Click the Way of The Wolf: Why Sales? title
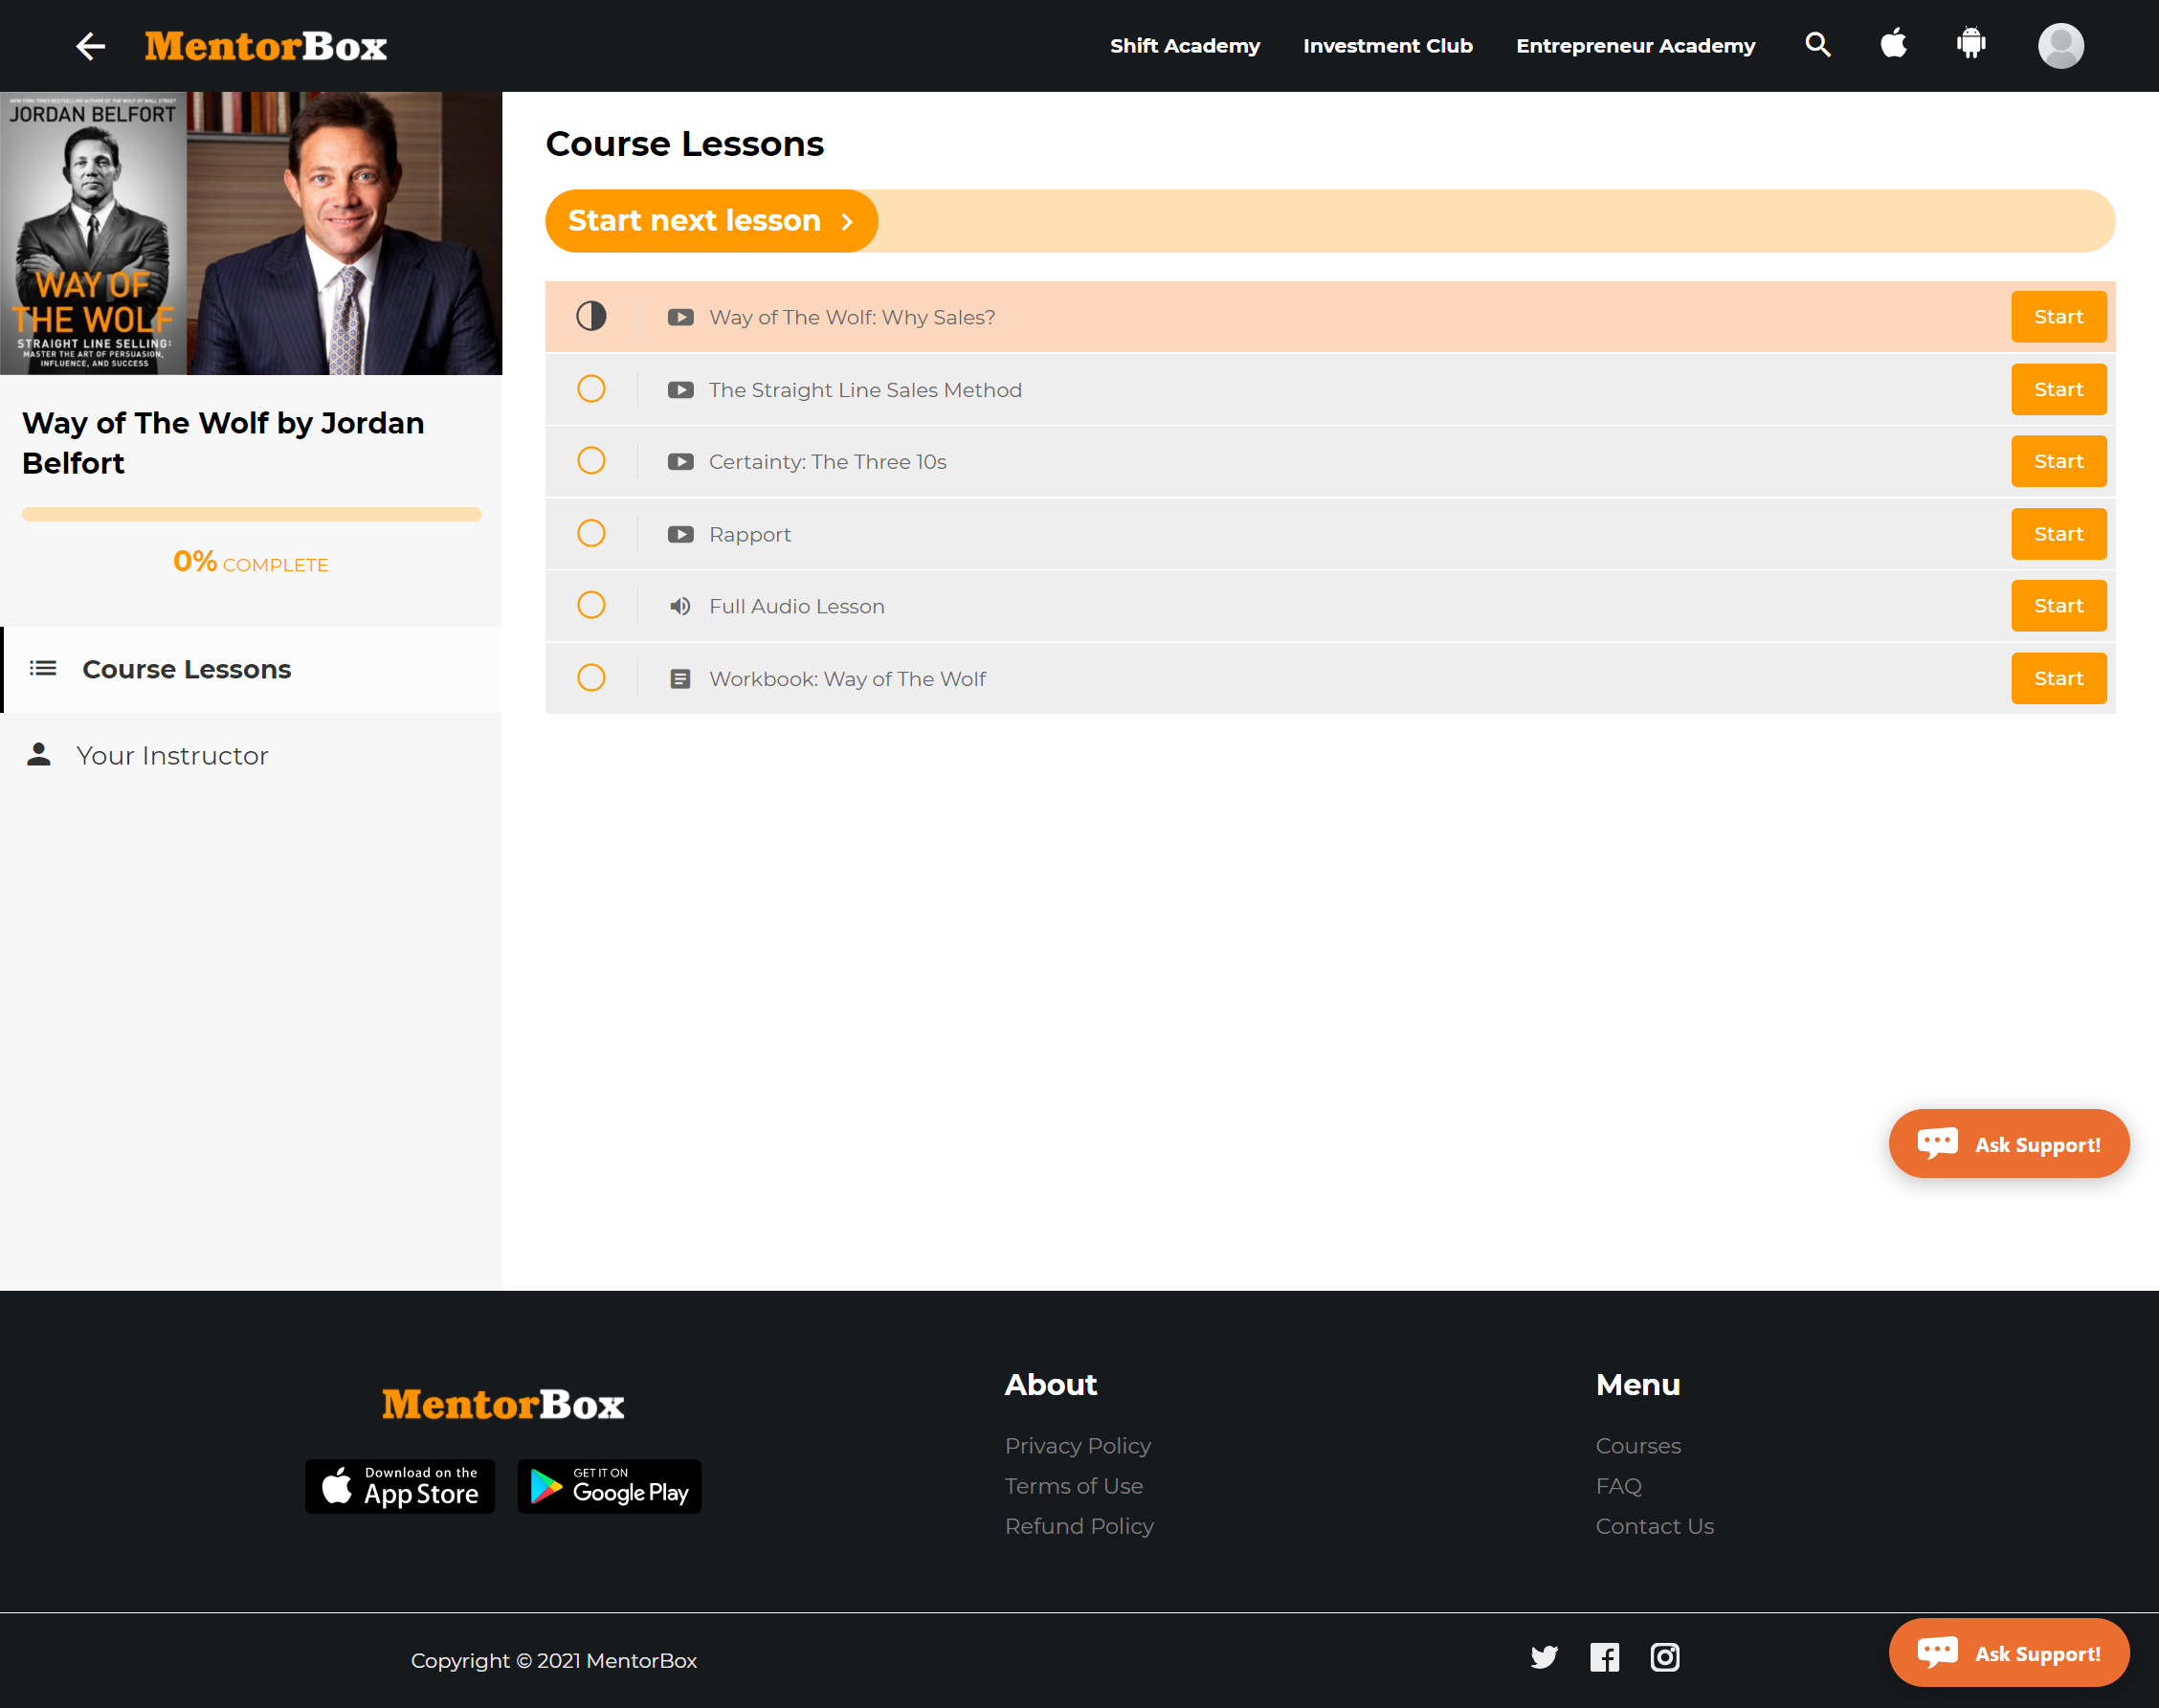 tap(852, 317)
